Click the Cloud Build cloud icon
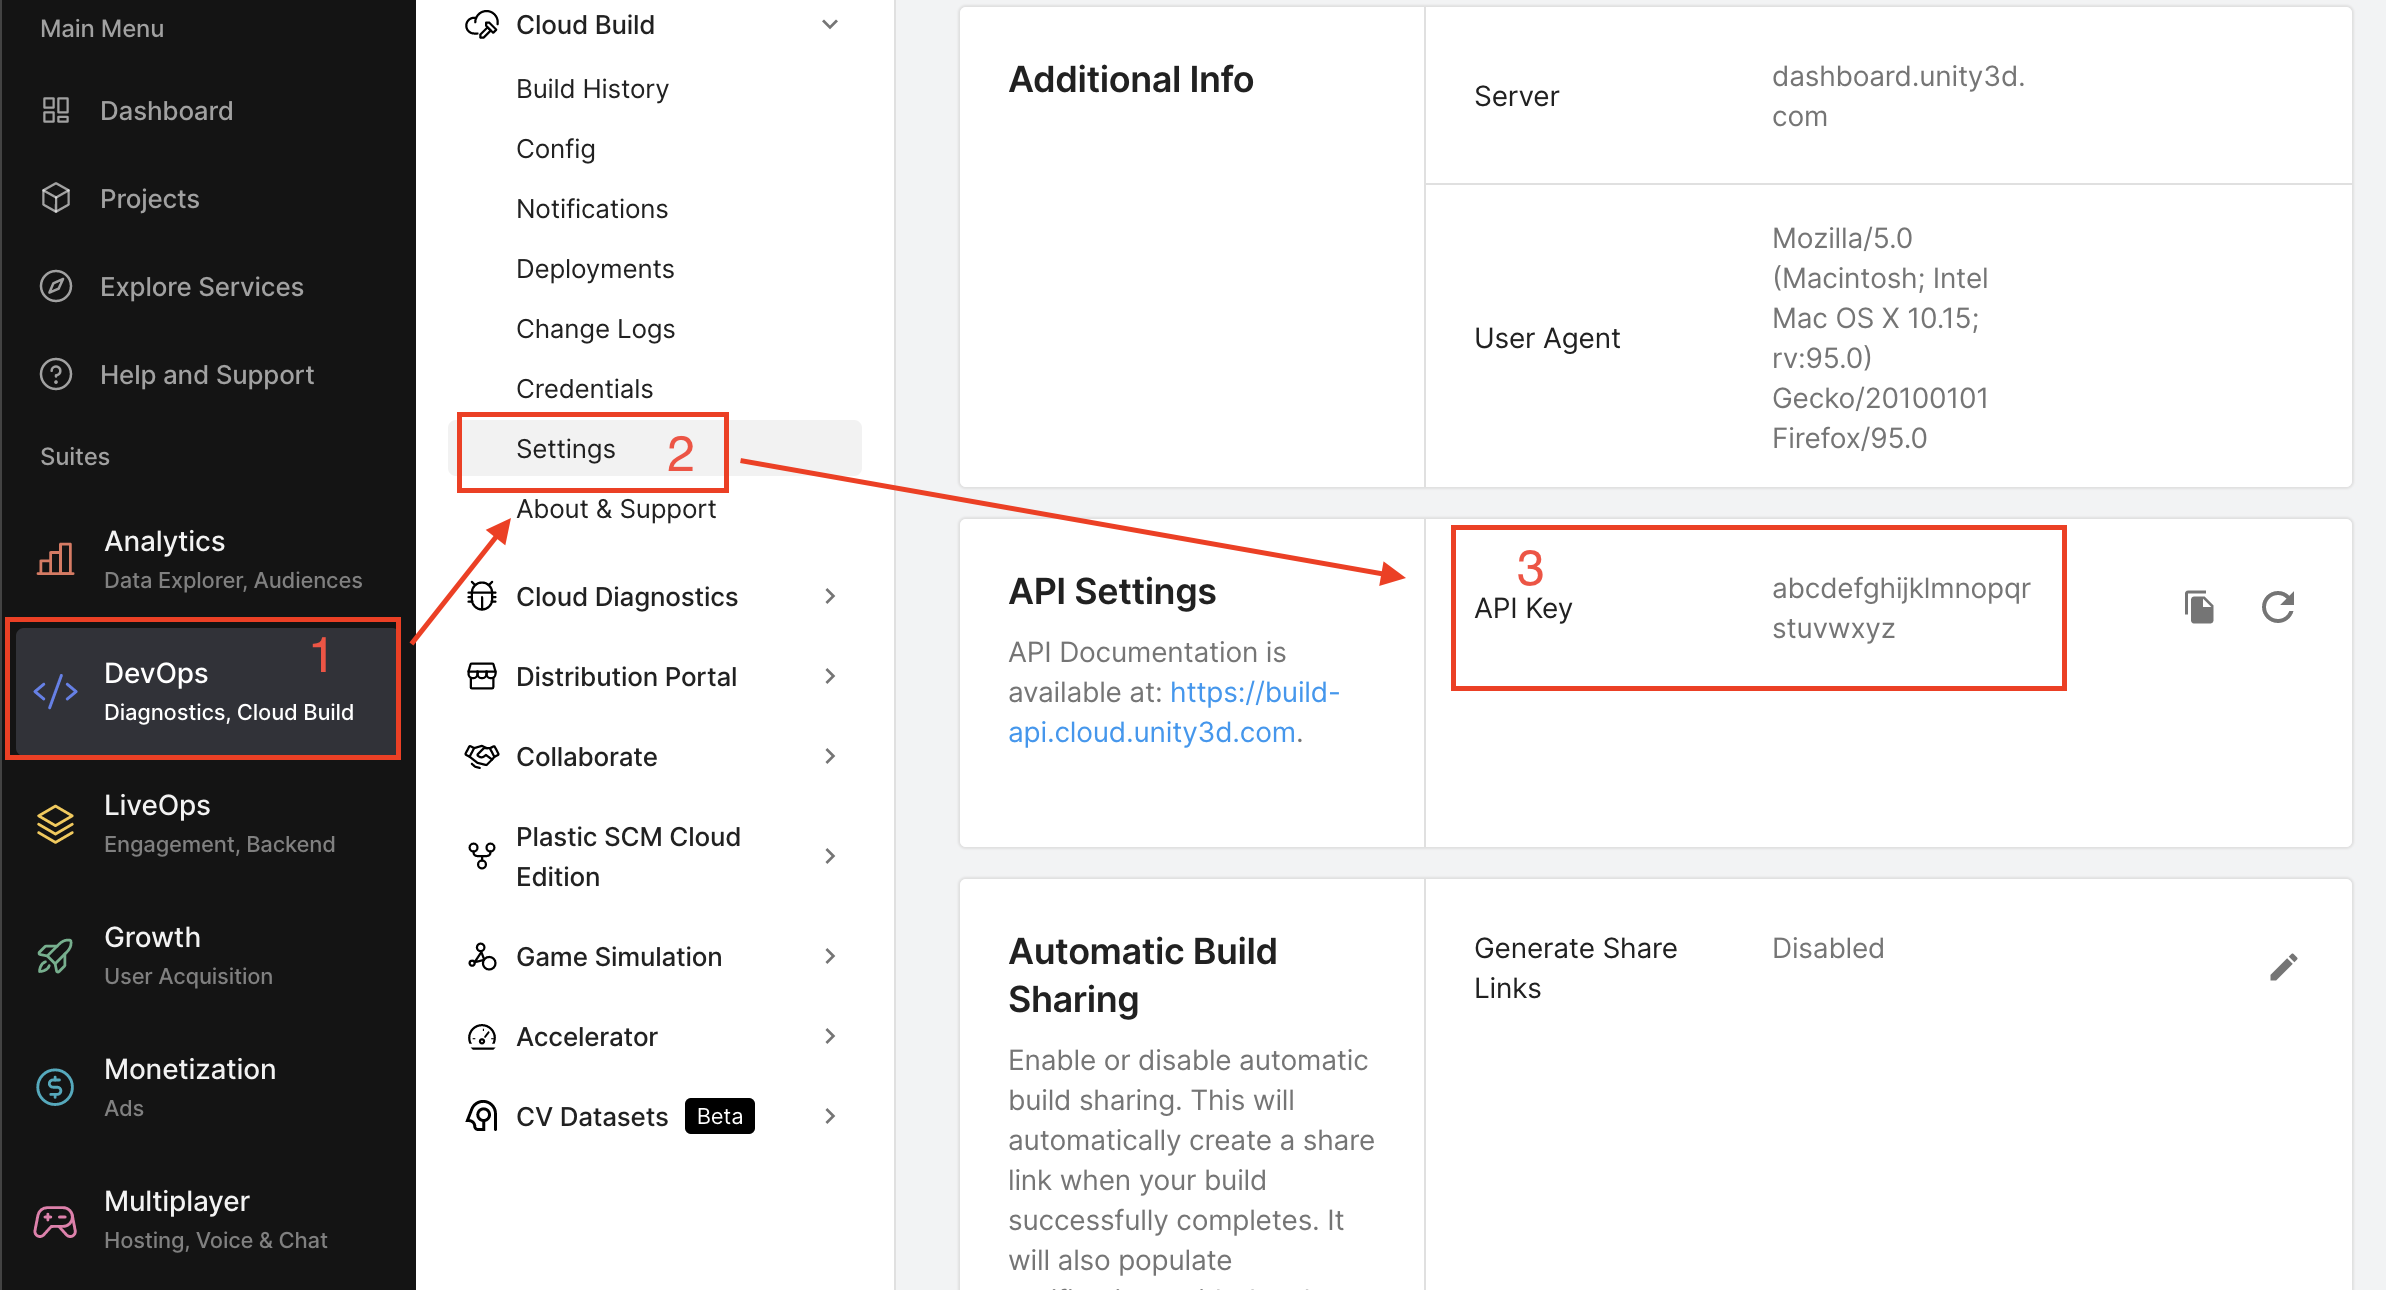Viewport: 2386px width, 1290px height. click(482, 25)
